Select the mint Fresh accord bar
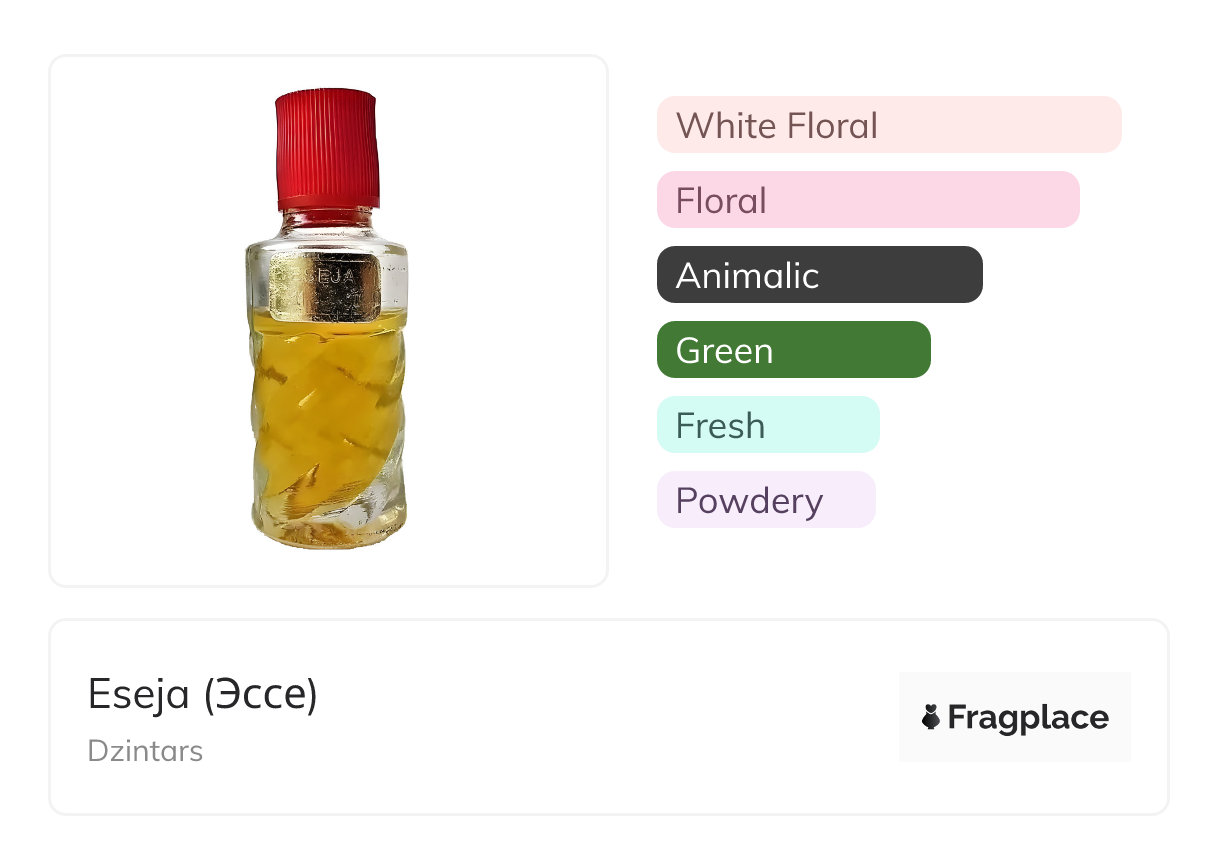The width and height of the screenshot is (1218, 864). [x=767, y=425]
